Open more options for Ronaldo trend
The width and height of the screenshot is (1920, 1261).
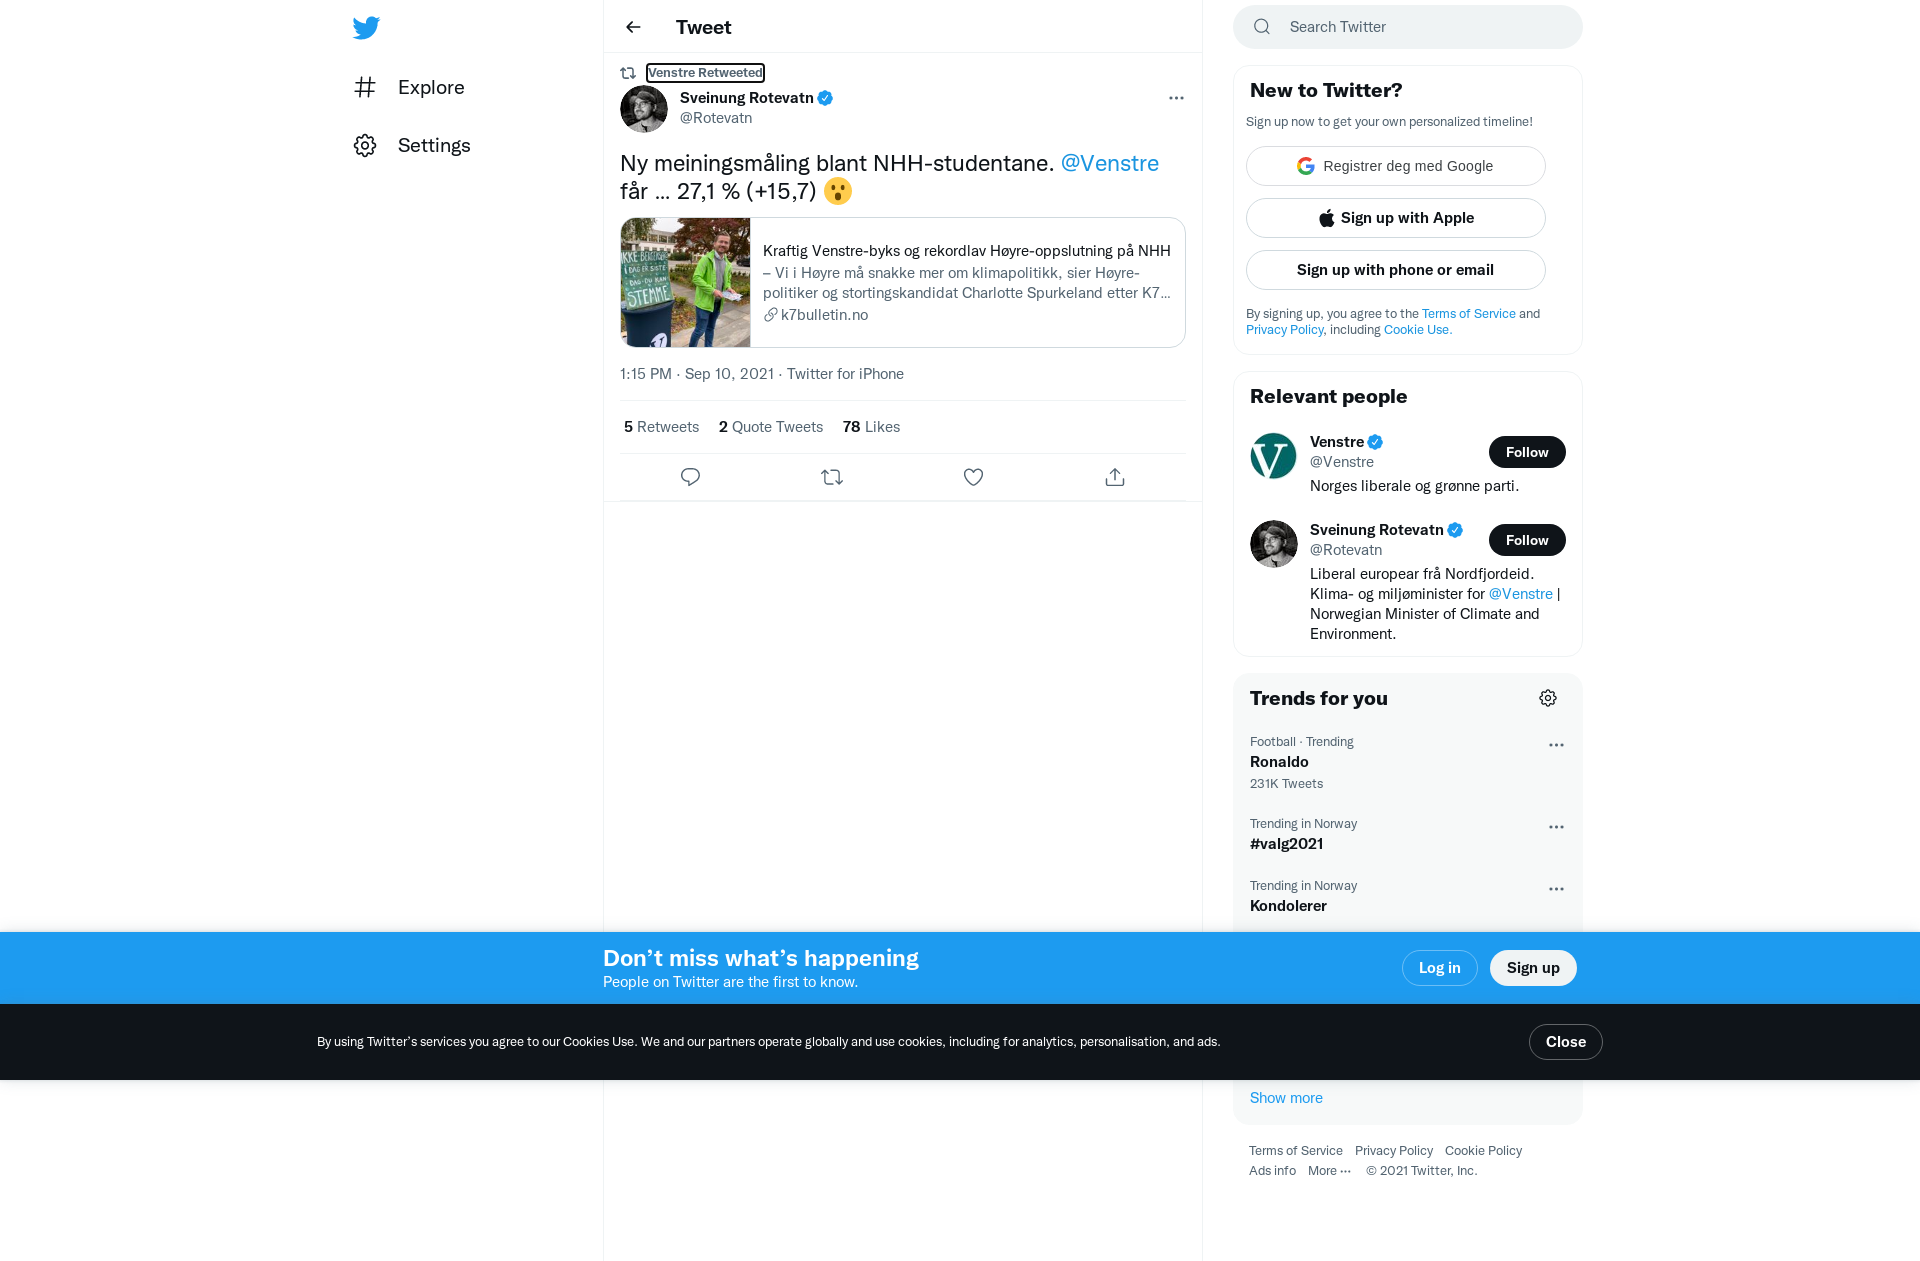pos(1556,745)
